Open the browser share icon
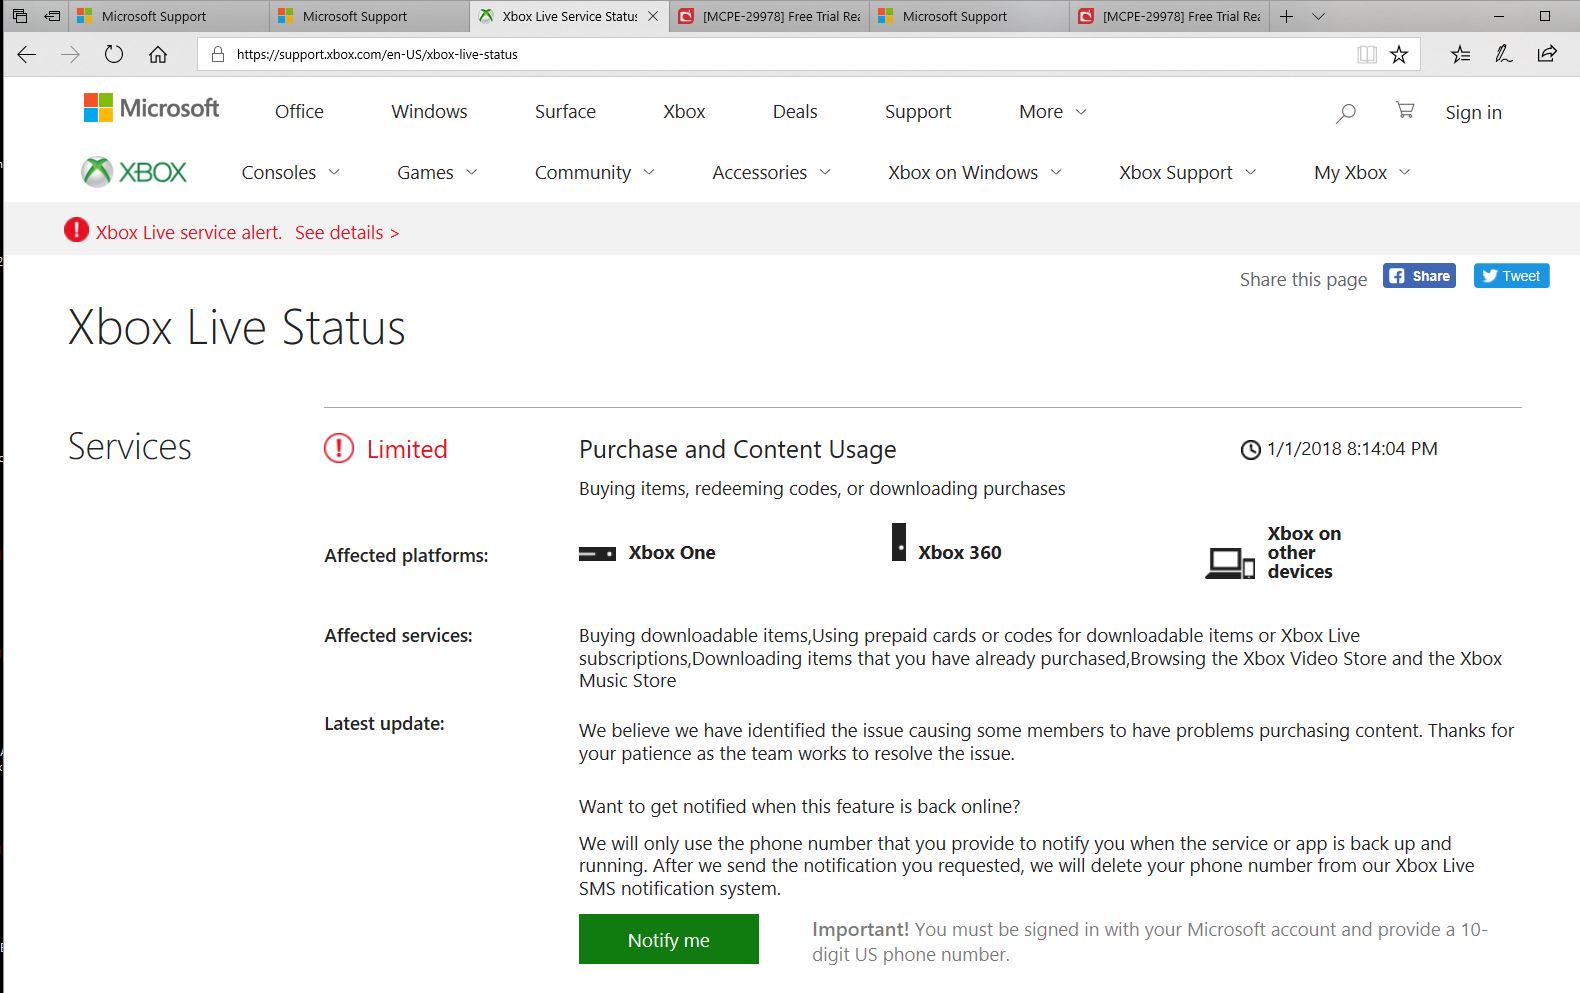The height and width of the screenshot is (993, 1580). [x=1547, y=54]
